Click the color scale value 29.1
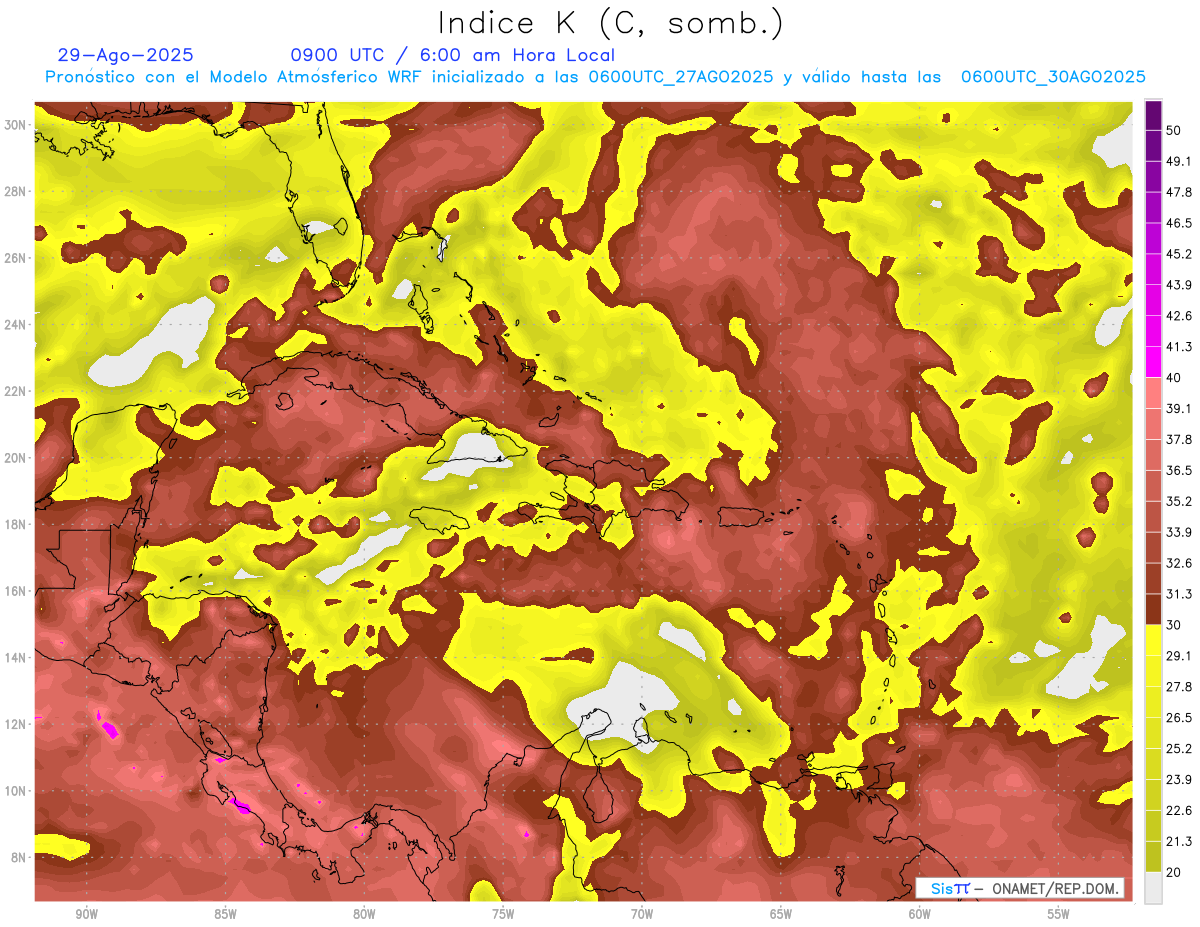 [x=1179, y=655]
